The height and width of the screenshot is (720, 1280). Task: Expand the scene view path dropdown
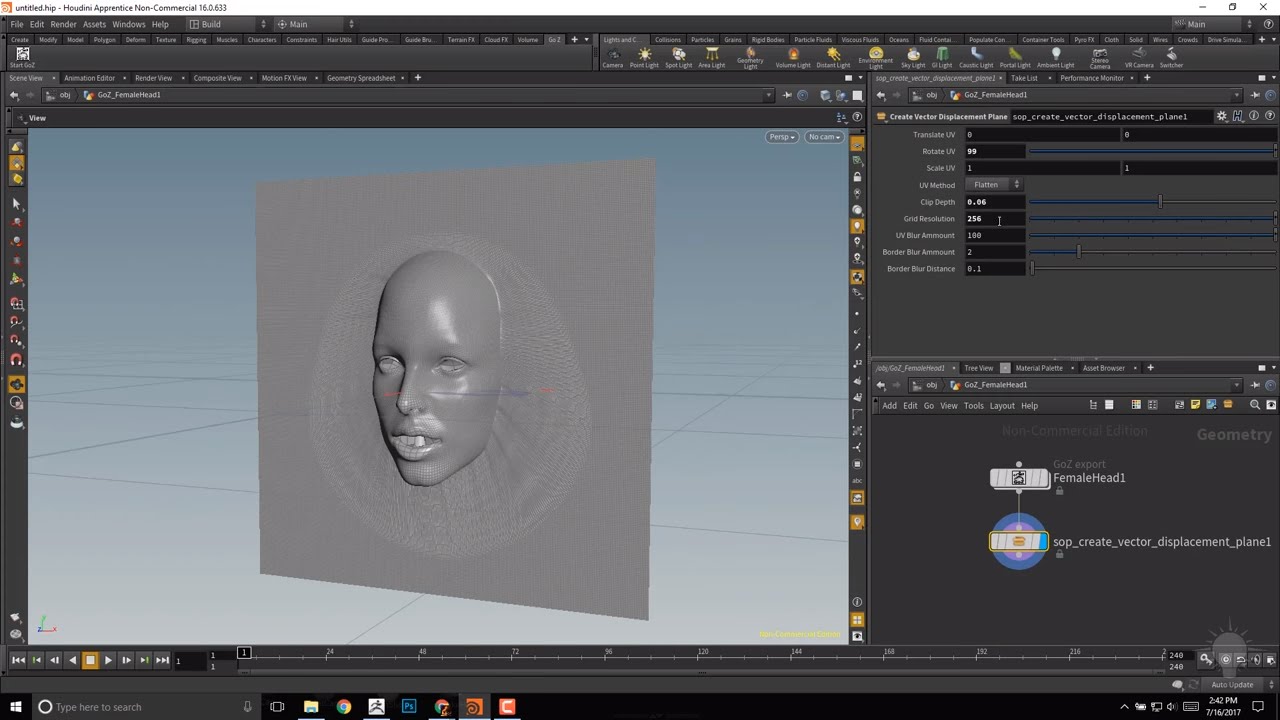(x=769, y=95)
